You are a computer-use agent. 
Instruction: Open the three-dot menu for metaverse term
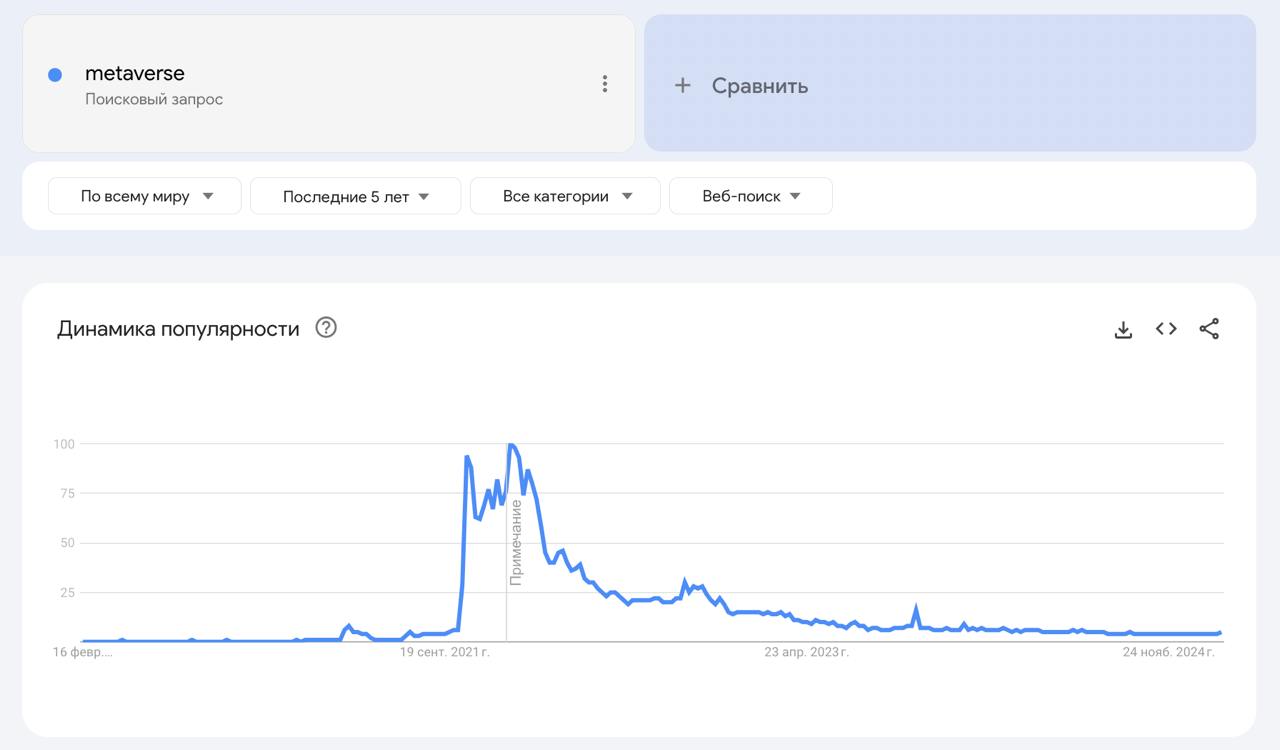click(x=604, y=84)
